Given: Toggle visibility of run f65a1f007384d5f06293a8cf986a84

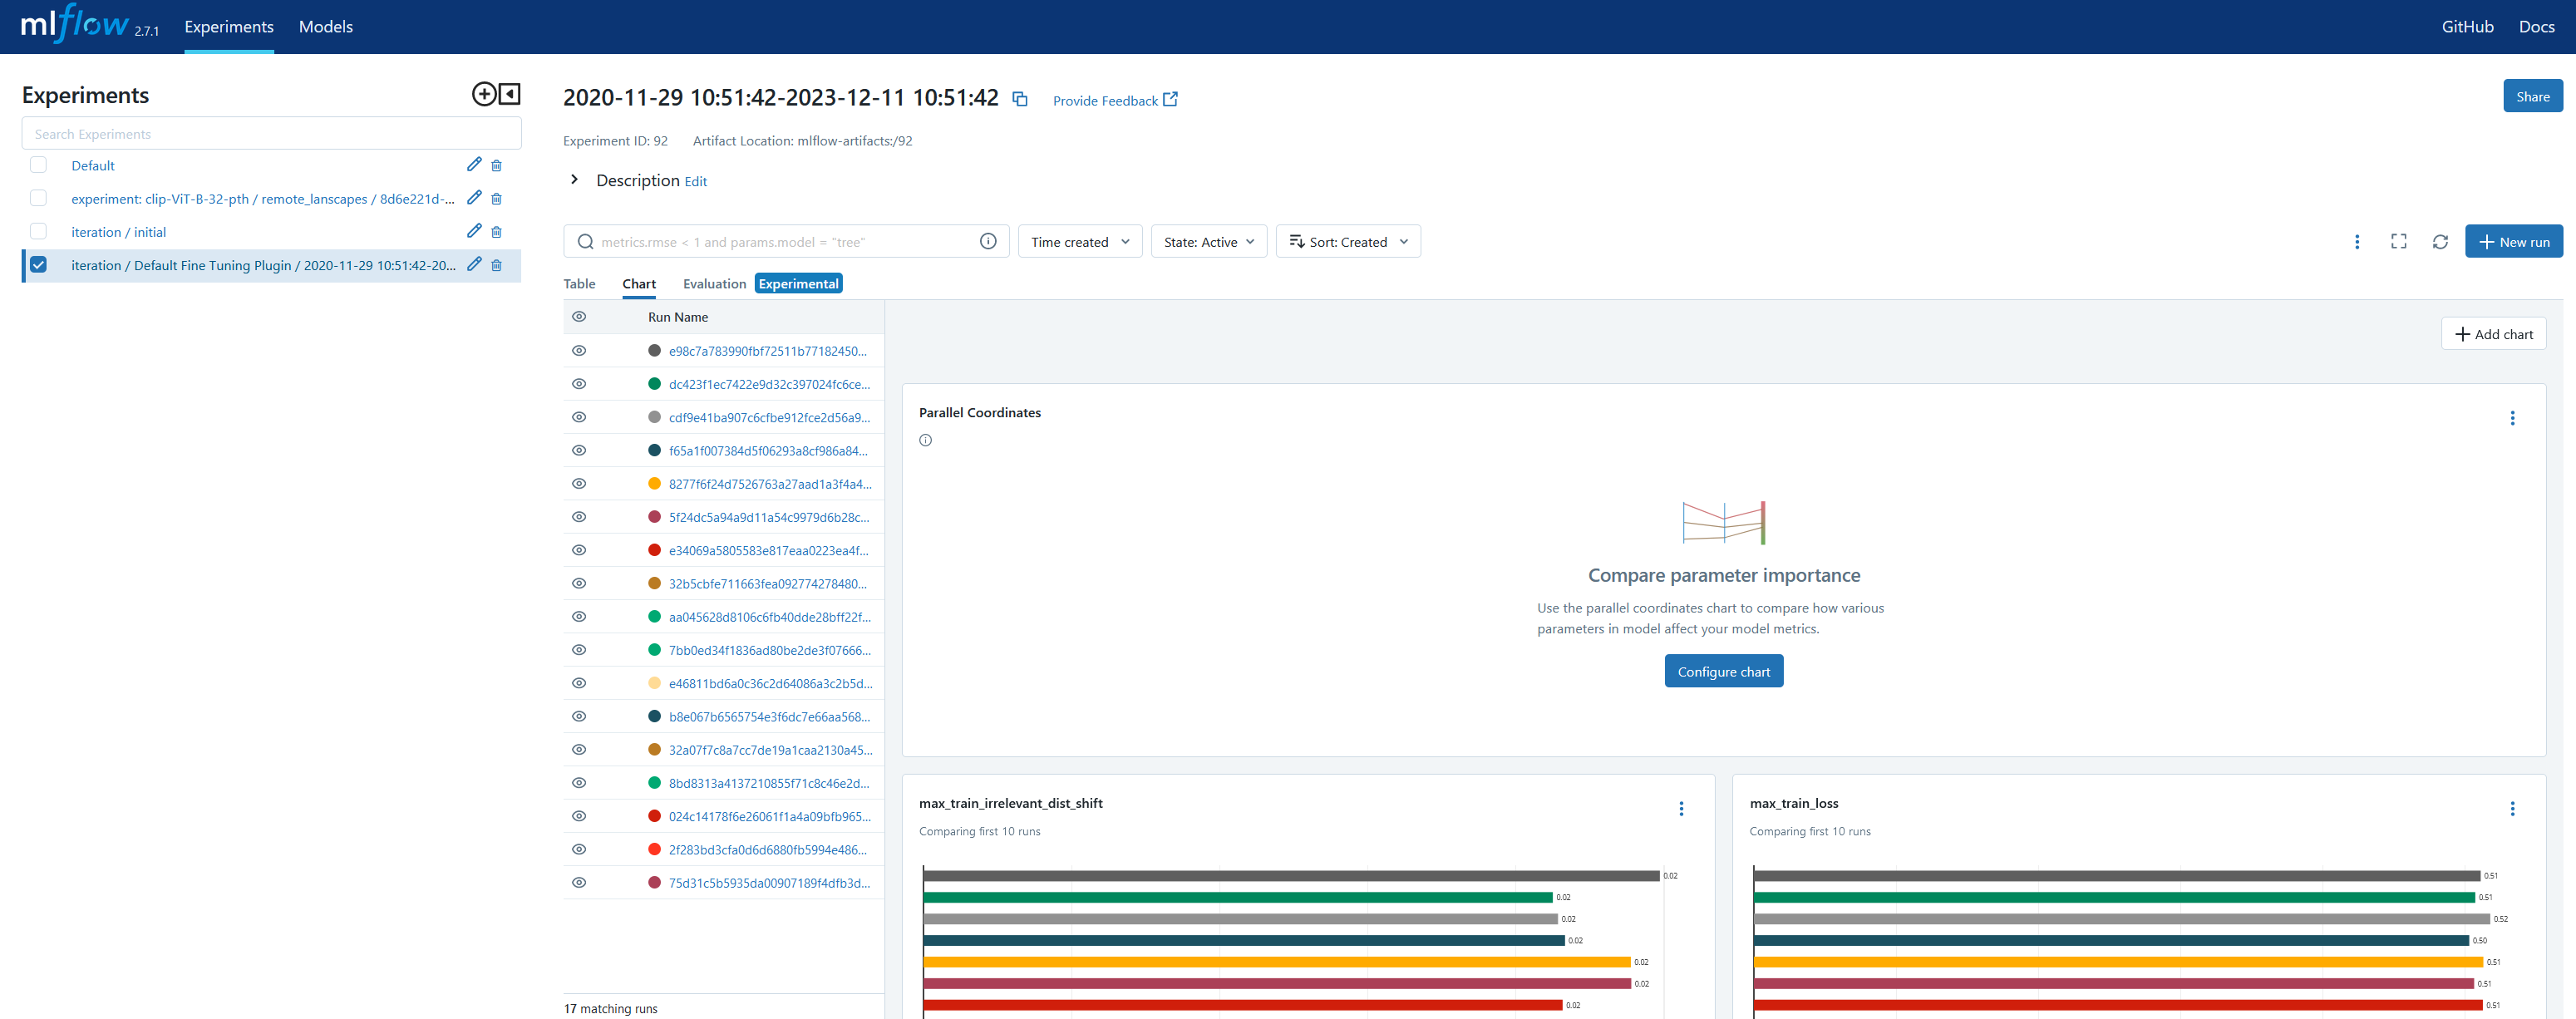Looking at the screenshot, I should 579,450.
